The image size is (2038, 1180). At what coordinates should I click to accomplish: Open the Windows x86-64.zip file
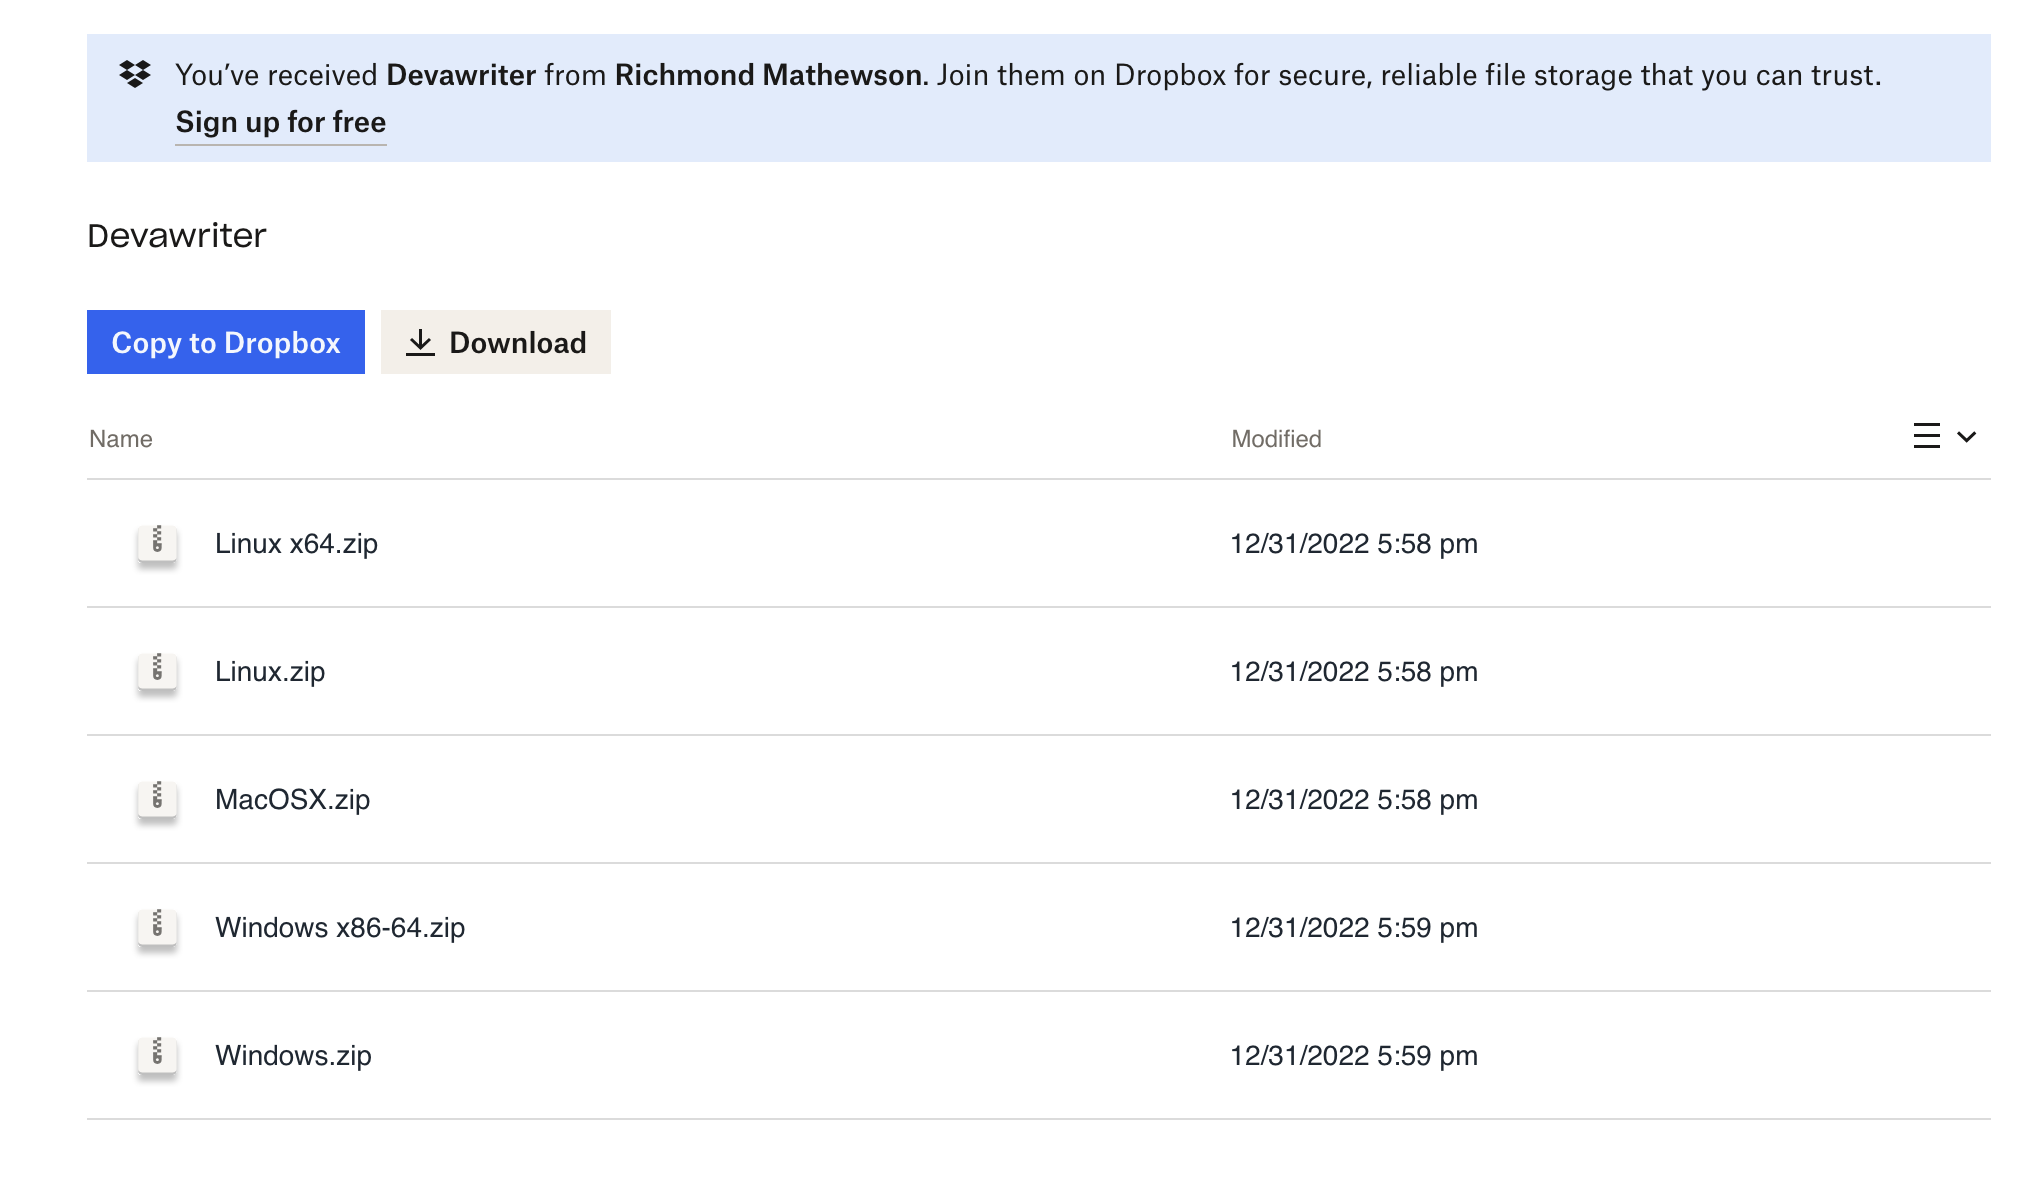point(340,928)
